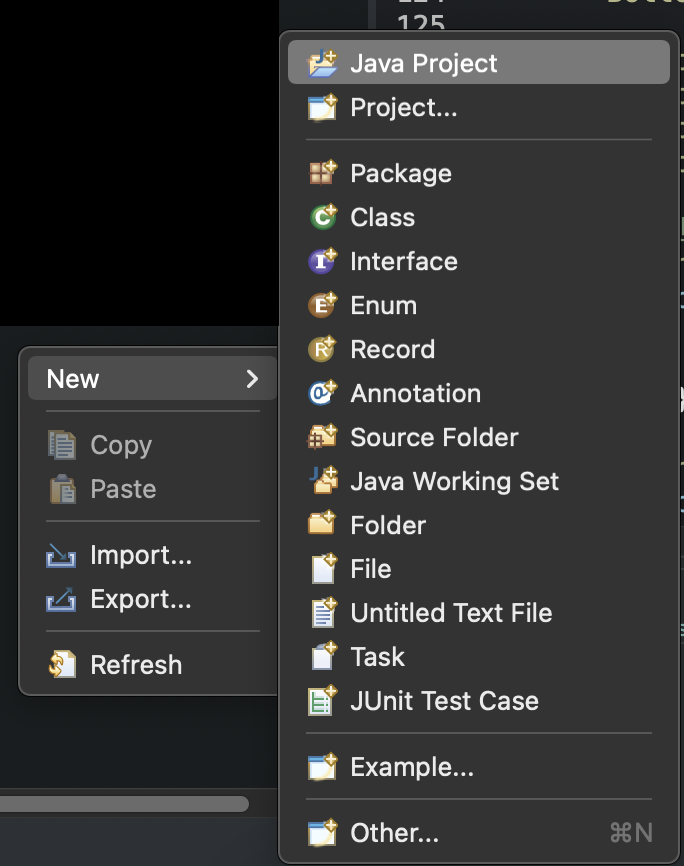
Task: Refresh the workspace from context menu
Action: pos(152,664)
